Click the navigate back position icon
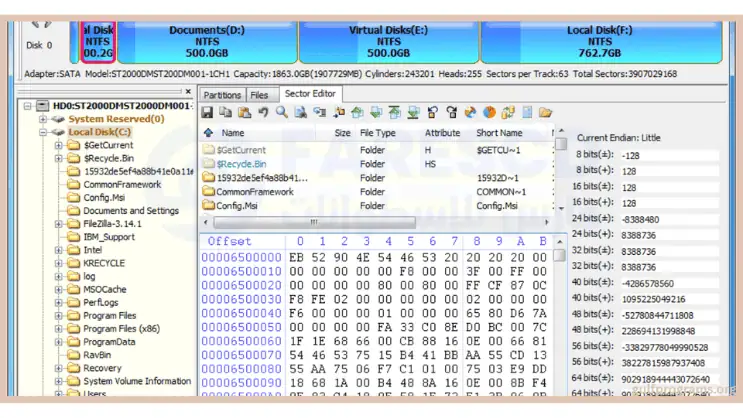This screenshot has height=418, width=743. [433, 112]
